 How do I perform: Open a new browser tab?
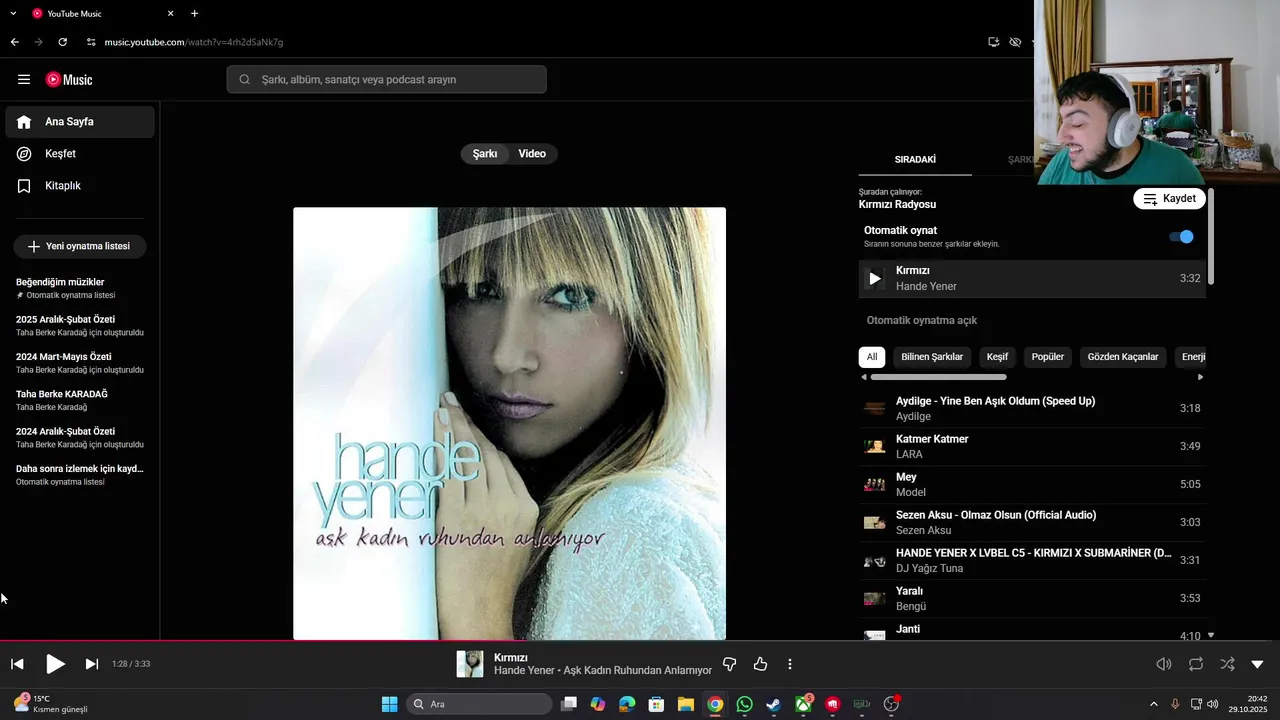tap(194, 14)
